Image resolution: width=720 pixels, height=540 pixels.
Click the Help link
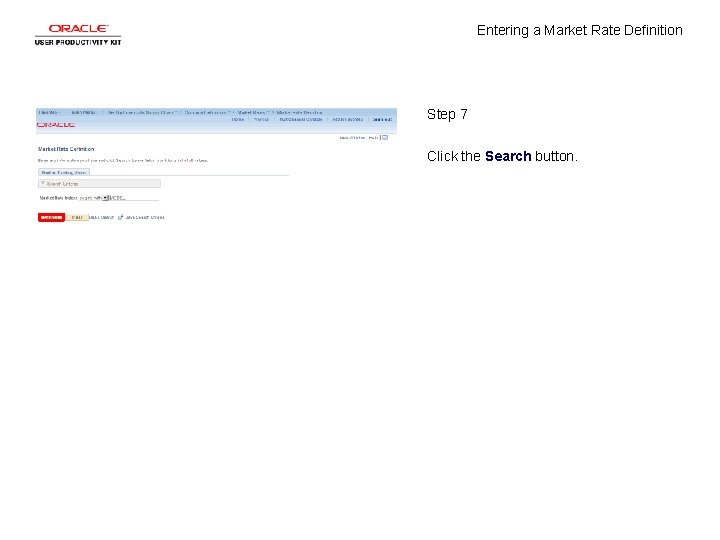point(373,137)
